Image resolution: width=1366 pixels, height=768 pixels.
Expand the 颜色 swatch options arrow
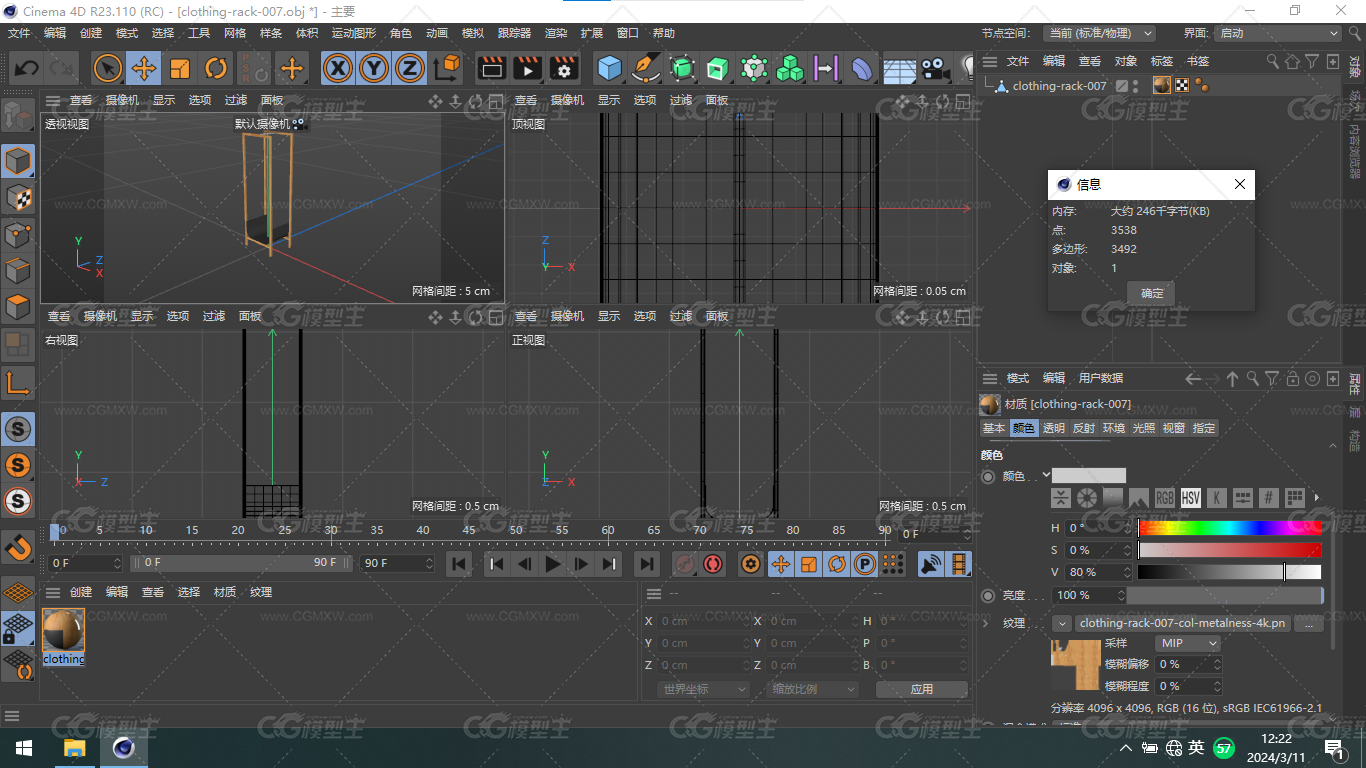[1046, 475]
